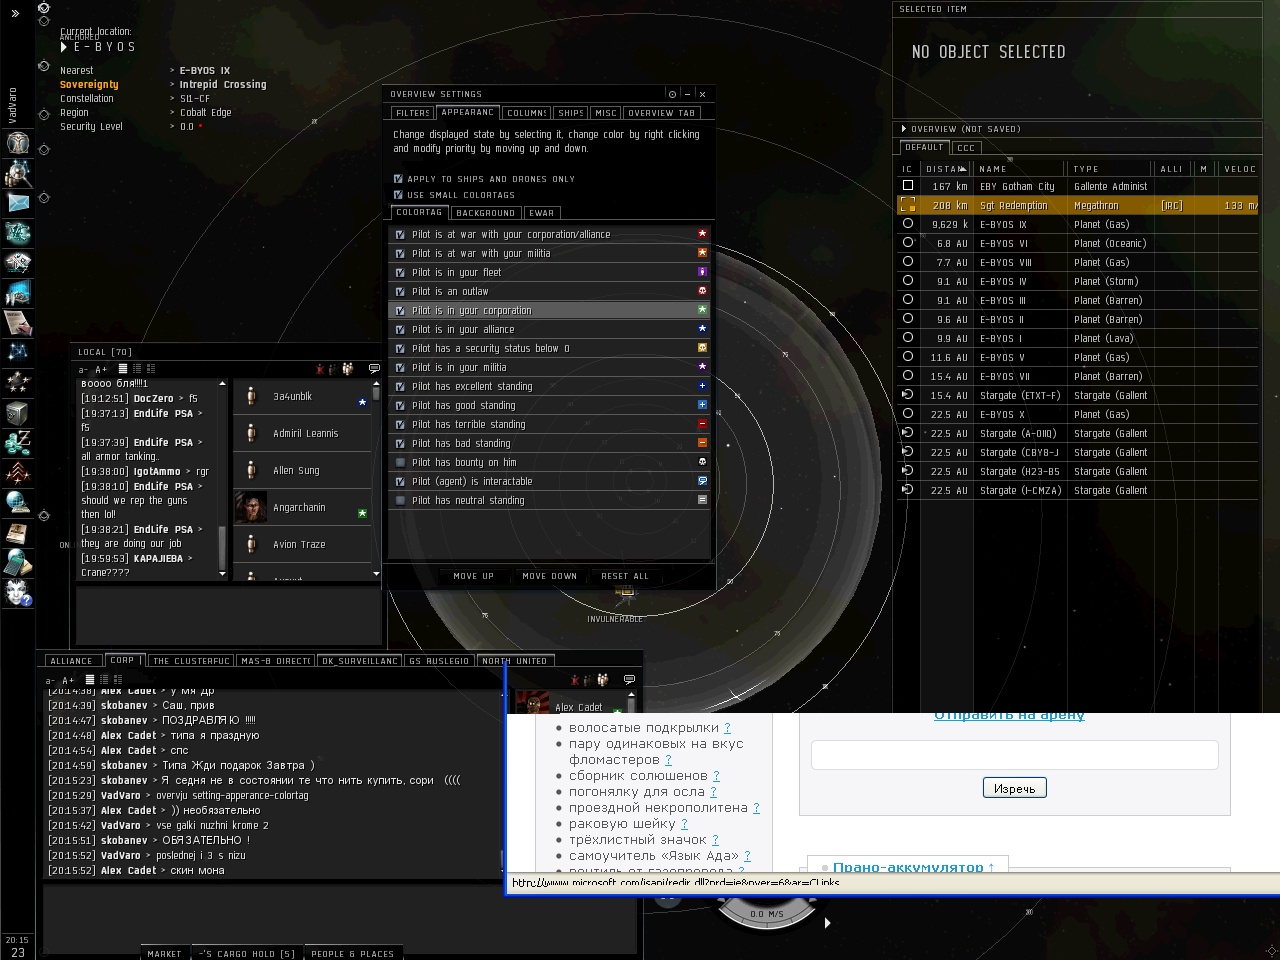Open the star Map icon in sidebar
The image size is (1280, 960).
18,353
